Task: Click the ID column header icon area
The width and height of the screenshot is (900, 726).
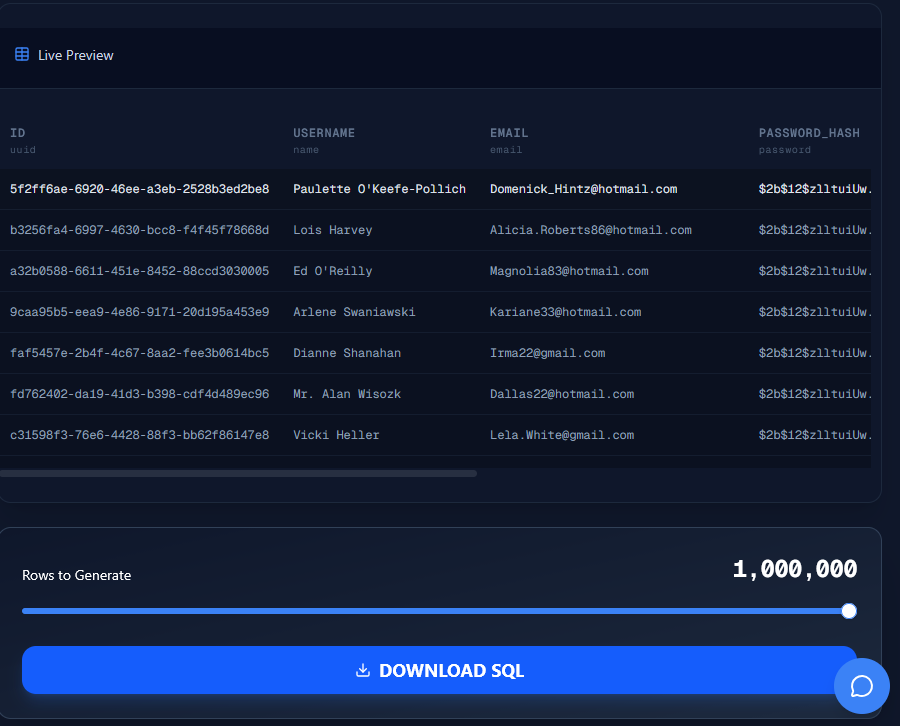Action: click(x=18, y=132)
